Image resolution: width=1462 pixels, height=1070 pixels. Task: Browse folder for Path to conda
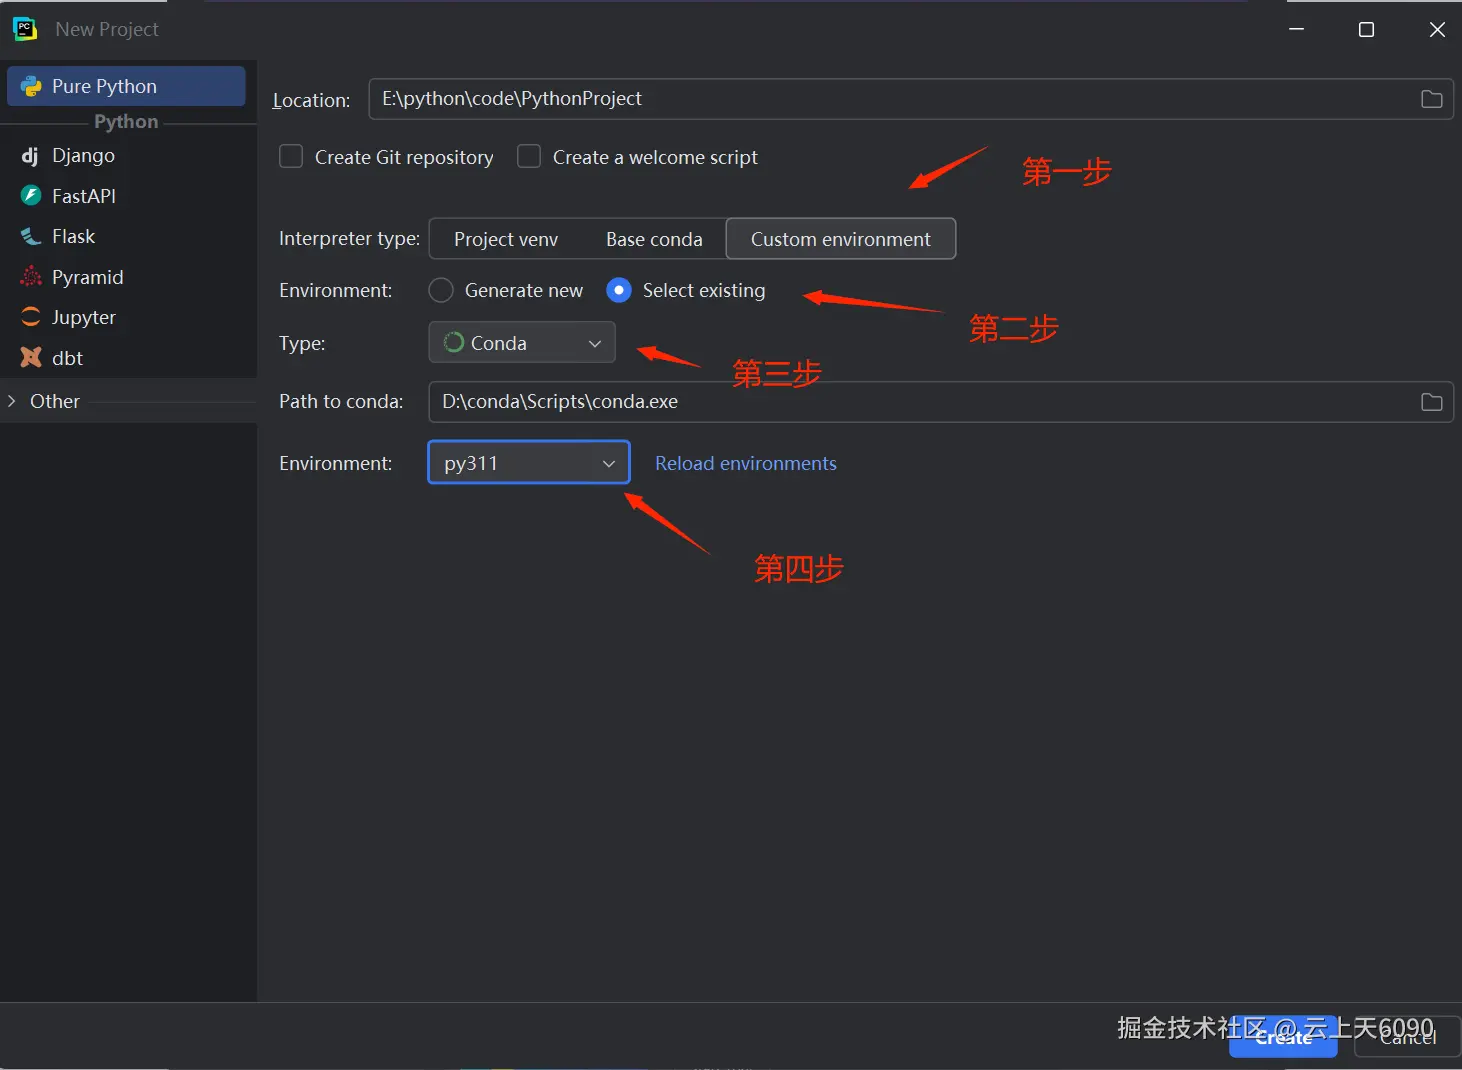point(1432,402)
